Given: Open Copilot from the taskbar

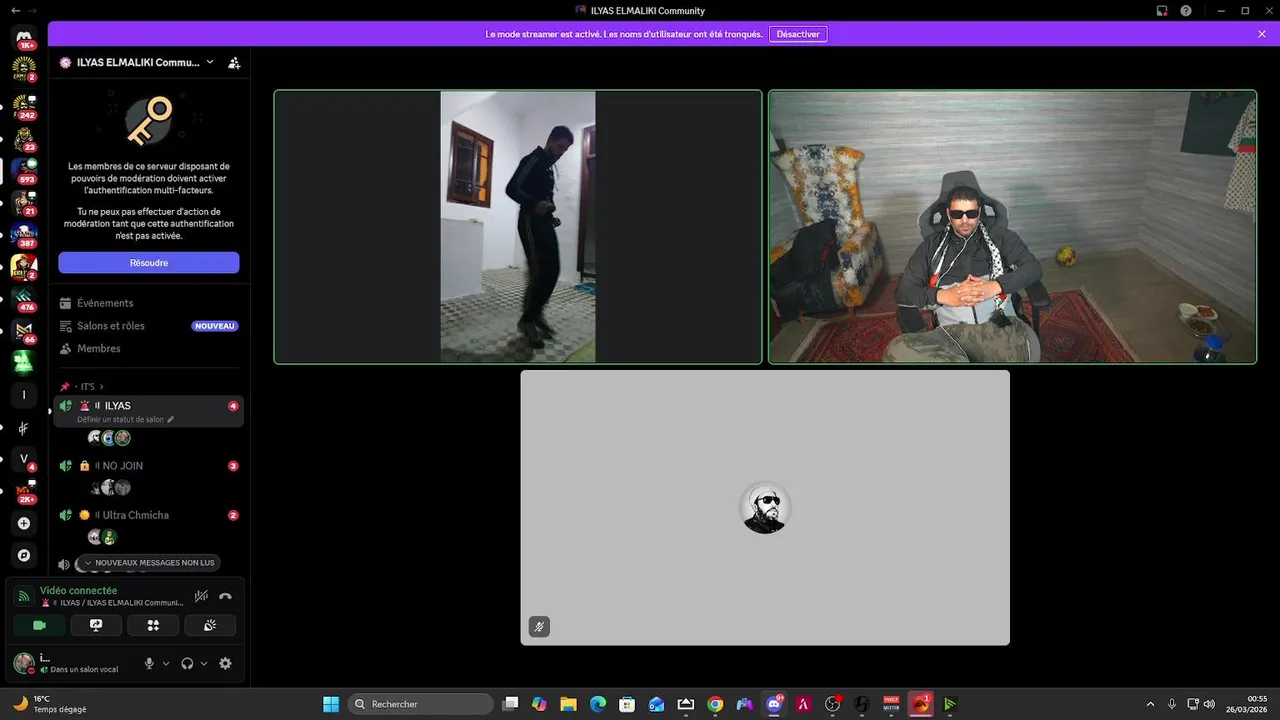Looking at the screenshot, I should coord(539,704).
